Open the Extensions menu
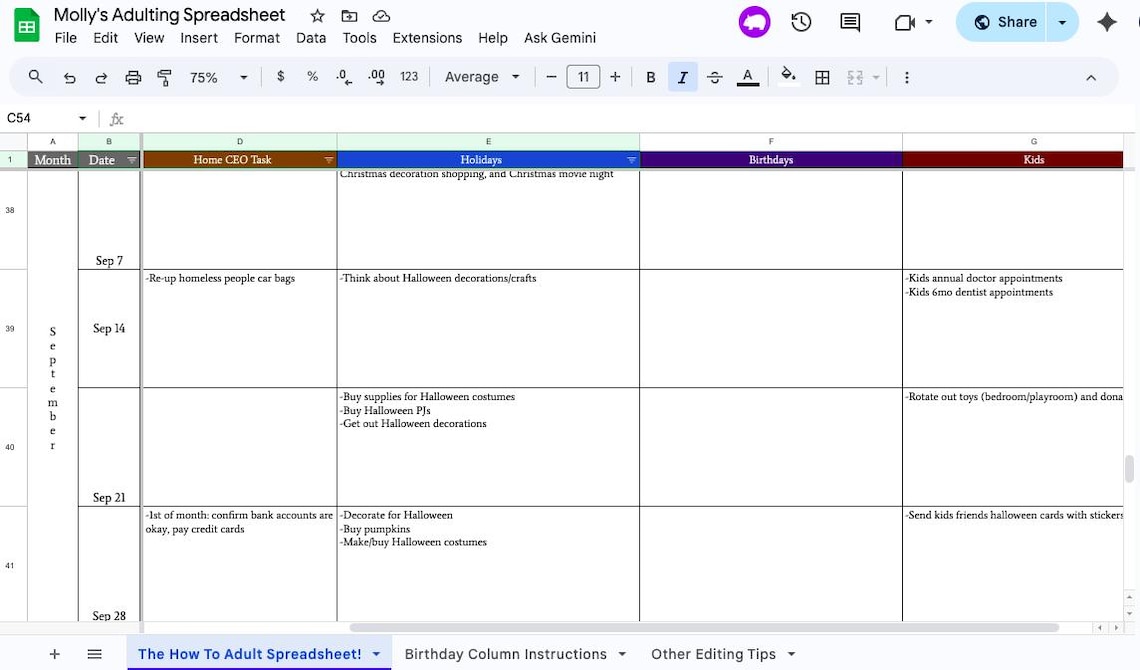1140x670 pixels. (x=428, y=38)
